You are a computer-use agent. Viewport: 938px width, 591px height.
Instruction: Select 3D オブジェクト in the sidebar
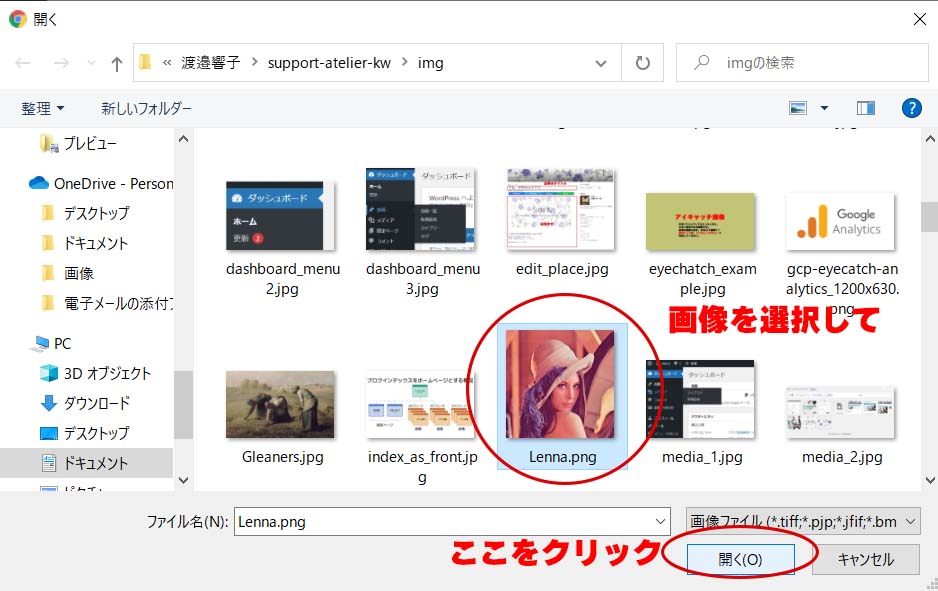[x=107, y=373]
